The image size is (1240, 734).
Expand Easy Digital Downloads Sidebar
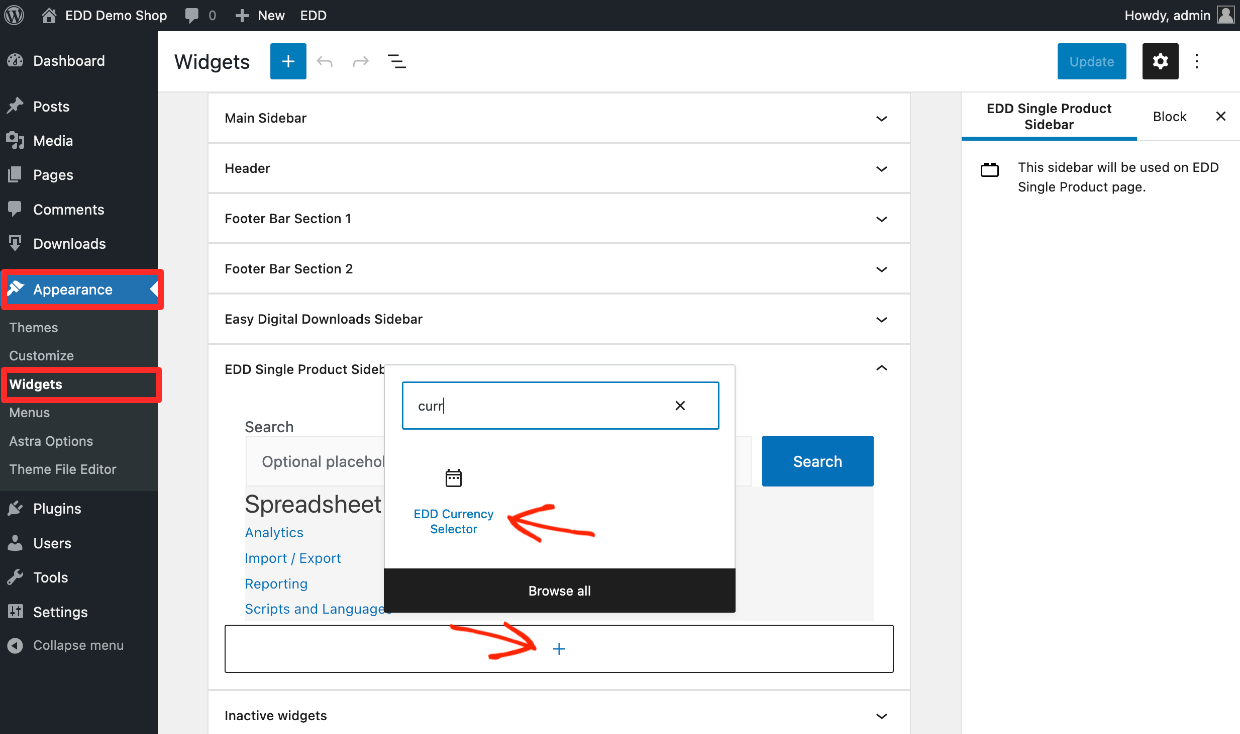tap(559, 319)
